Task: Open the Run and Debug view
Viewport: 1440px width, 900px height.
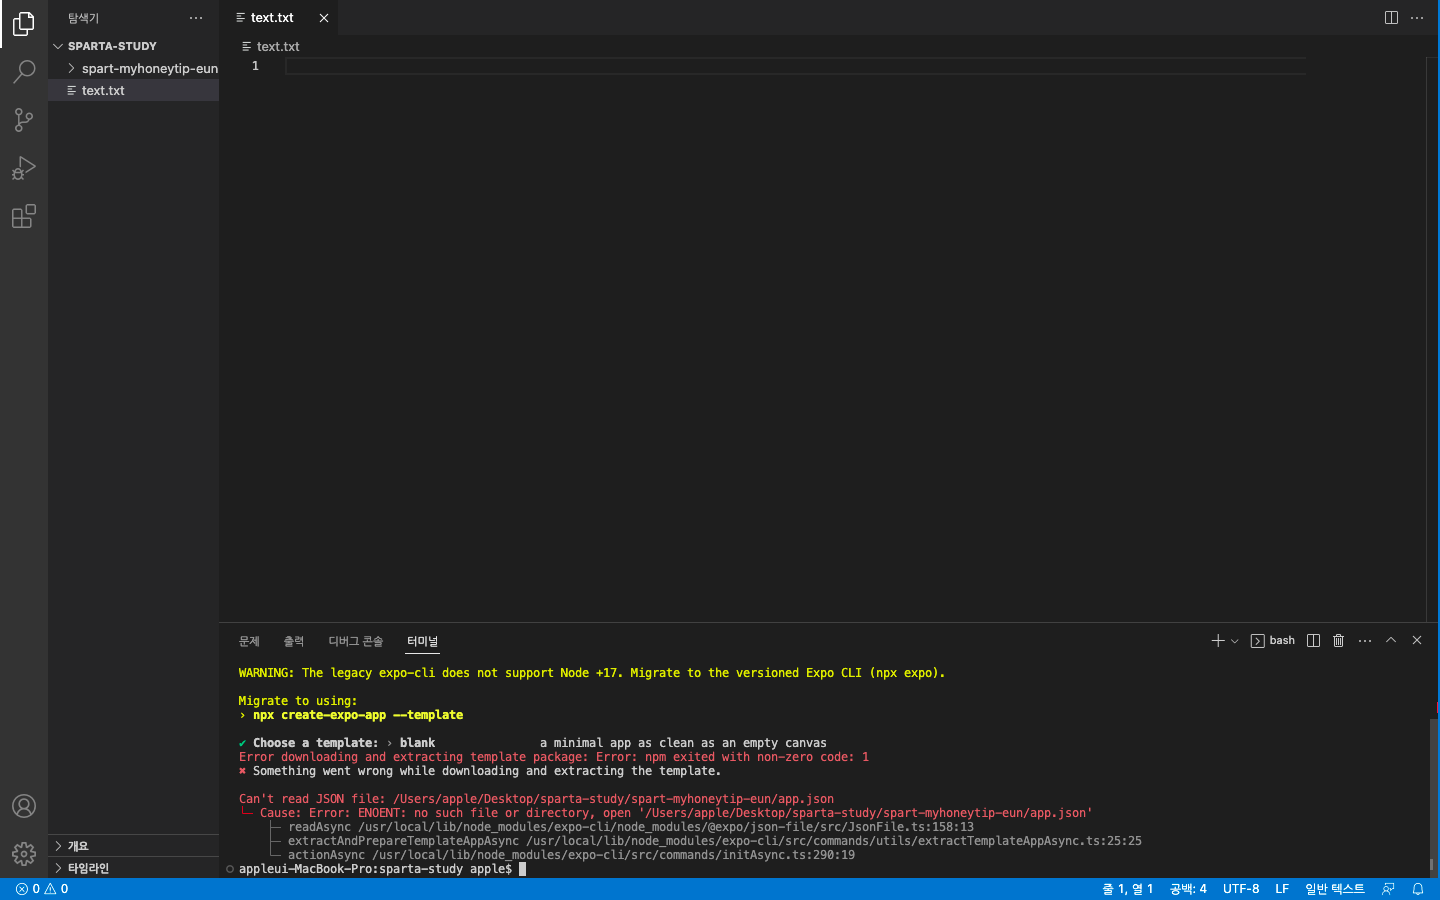Action: click(24, 168)
